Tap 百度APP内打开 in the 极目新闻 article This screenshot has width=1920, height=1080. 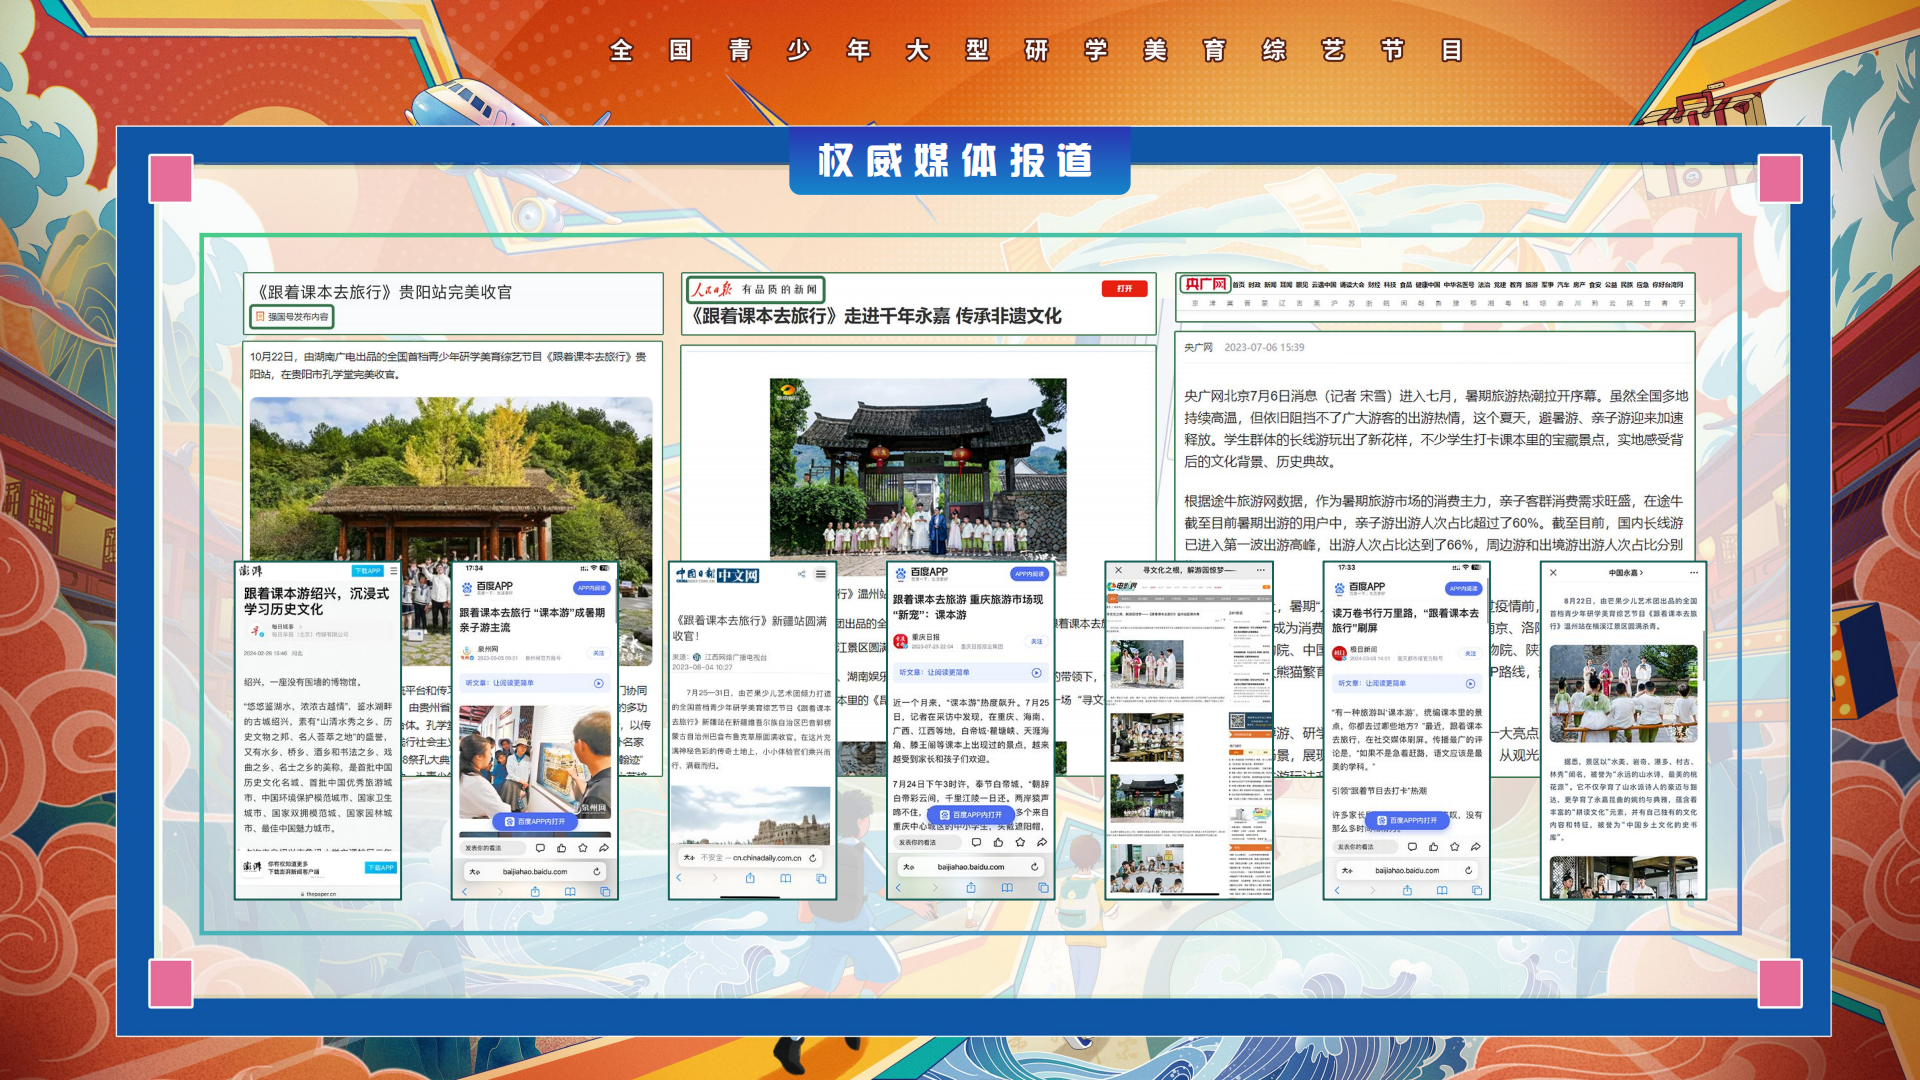(x=1407, y=820)
